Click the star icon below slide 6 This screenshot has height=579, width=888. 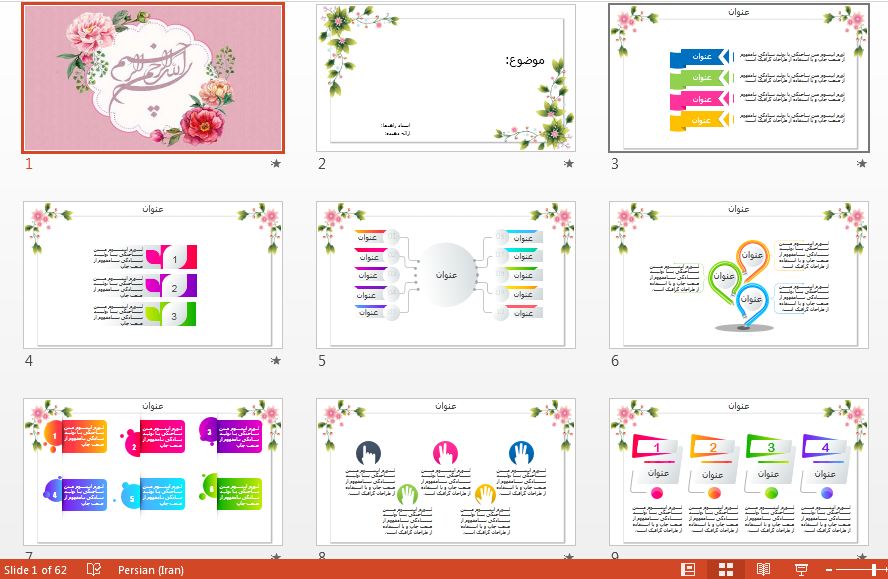862,360
